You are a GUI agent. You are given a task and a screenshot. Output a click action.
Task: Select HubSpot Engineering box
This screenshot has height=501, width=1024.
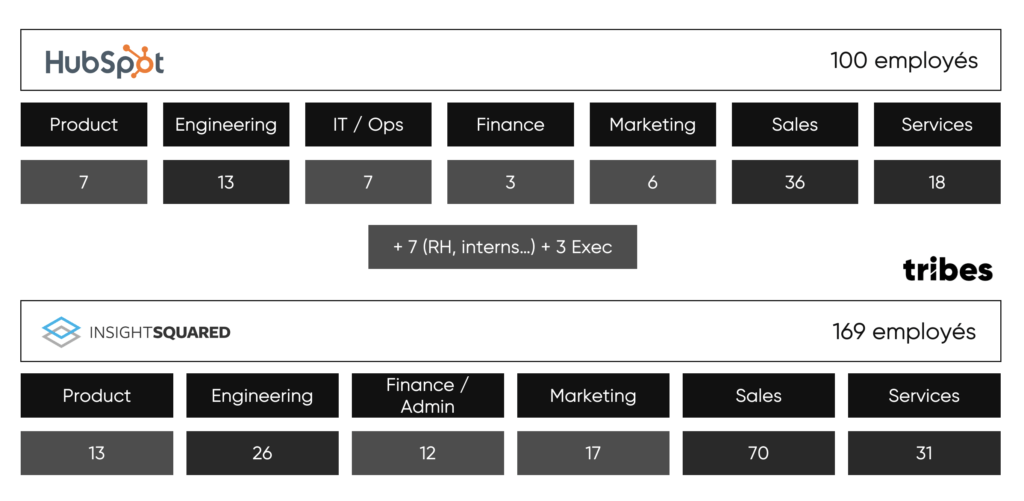point(226,124)
